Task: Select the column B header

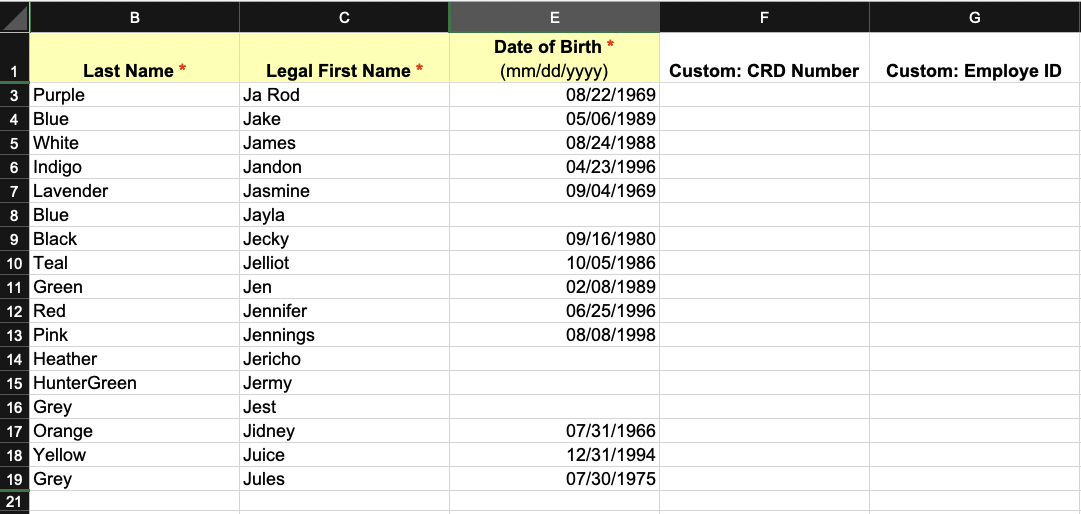Action: (135, 16)
